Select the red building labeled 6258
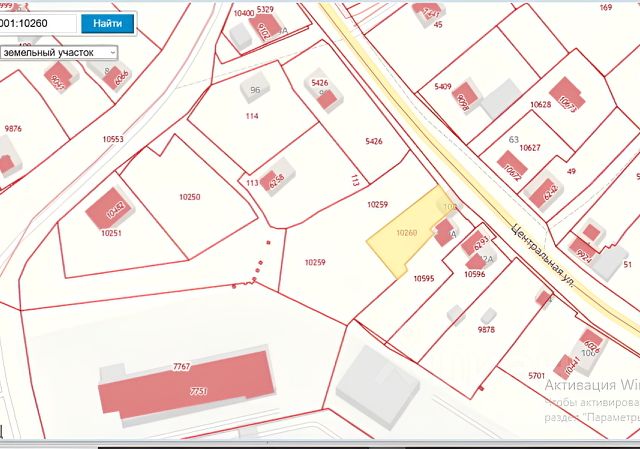640x449 pixels. [x=269, y=180]
